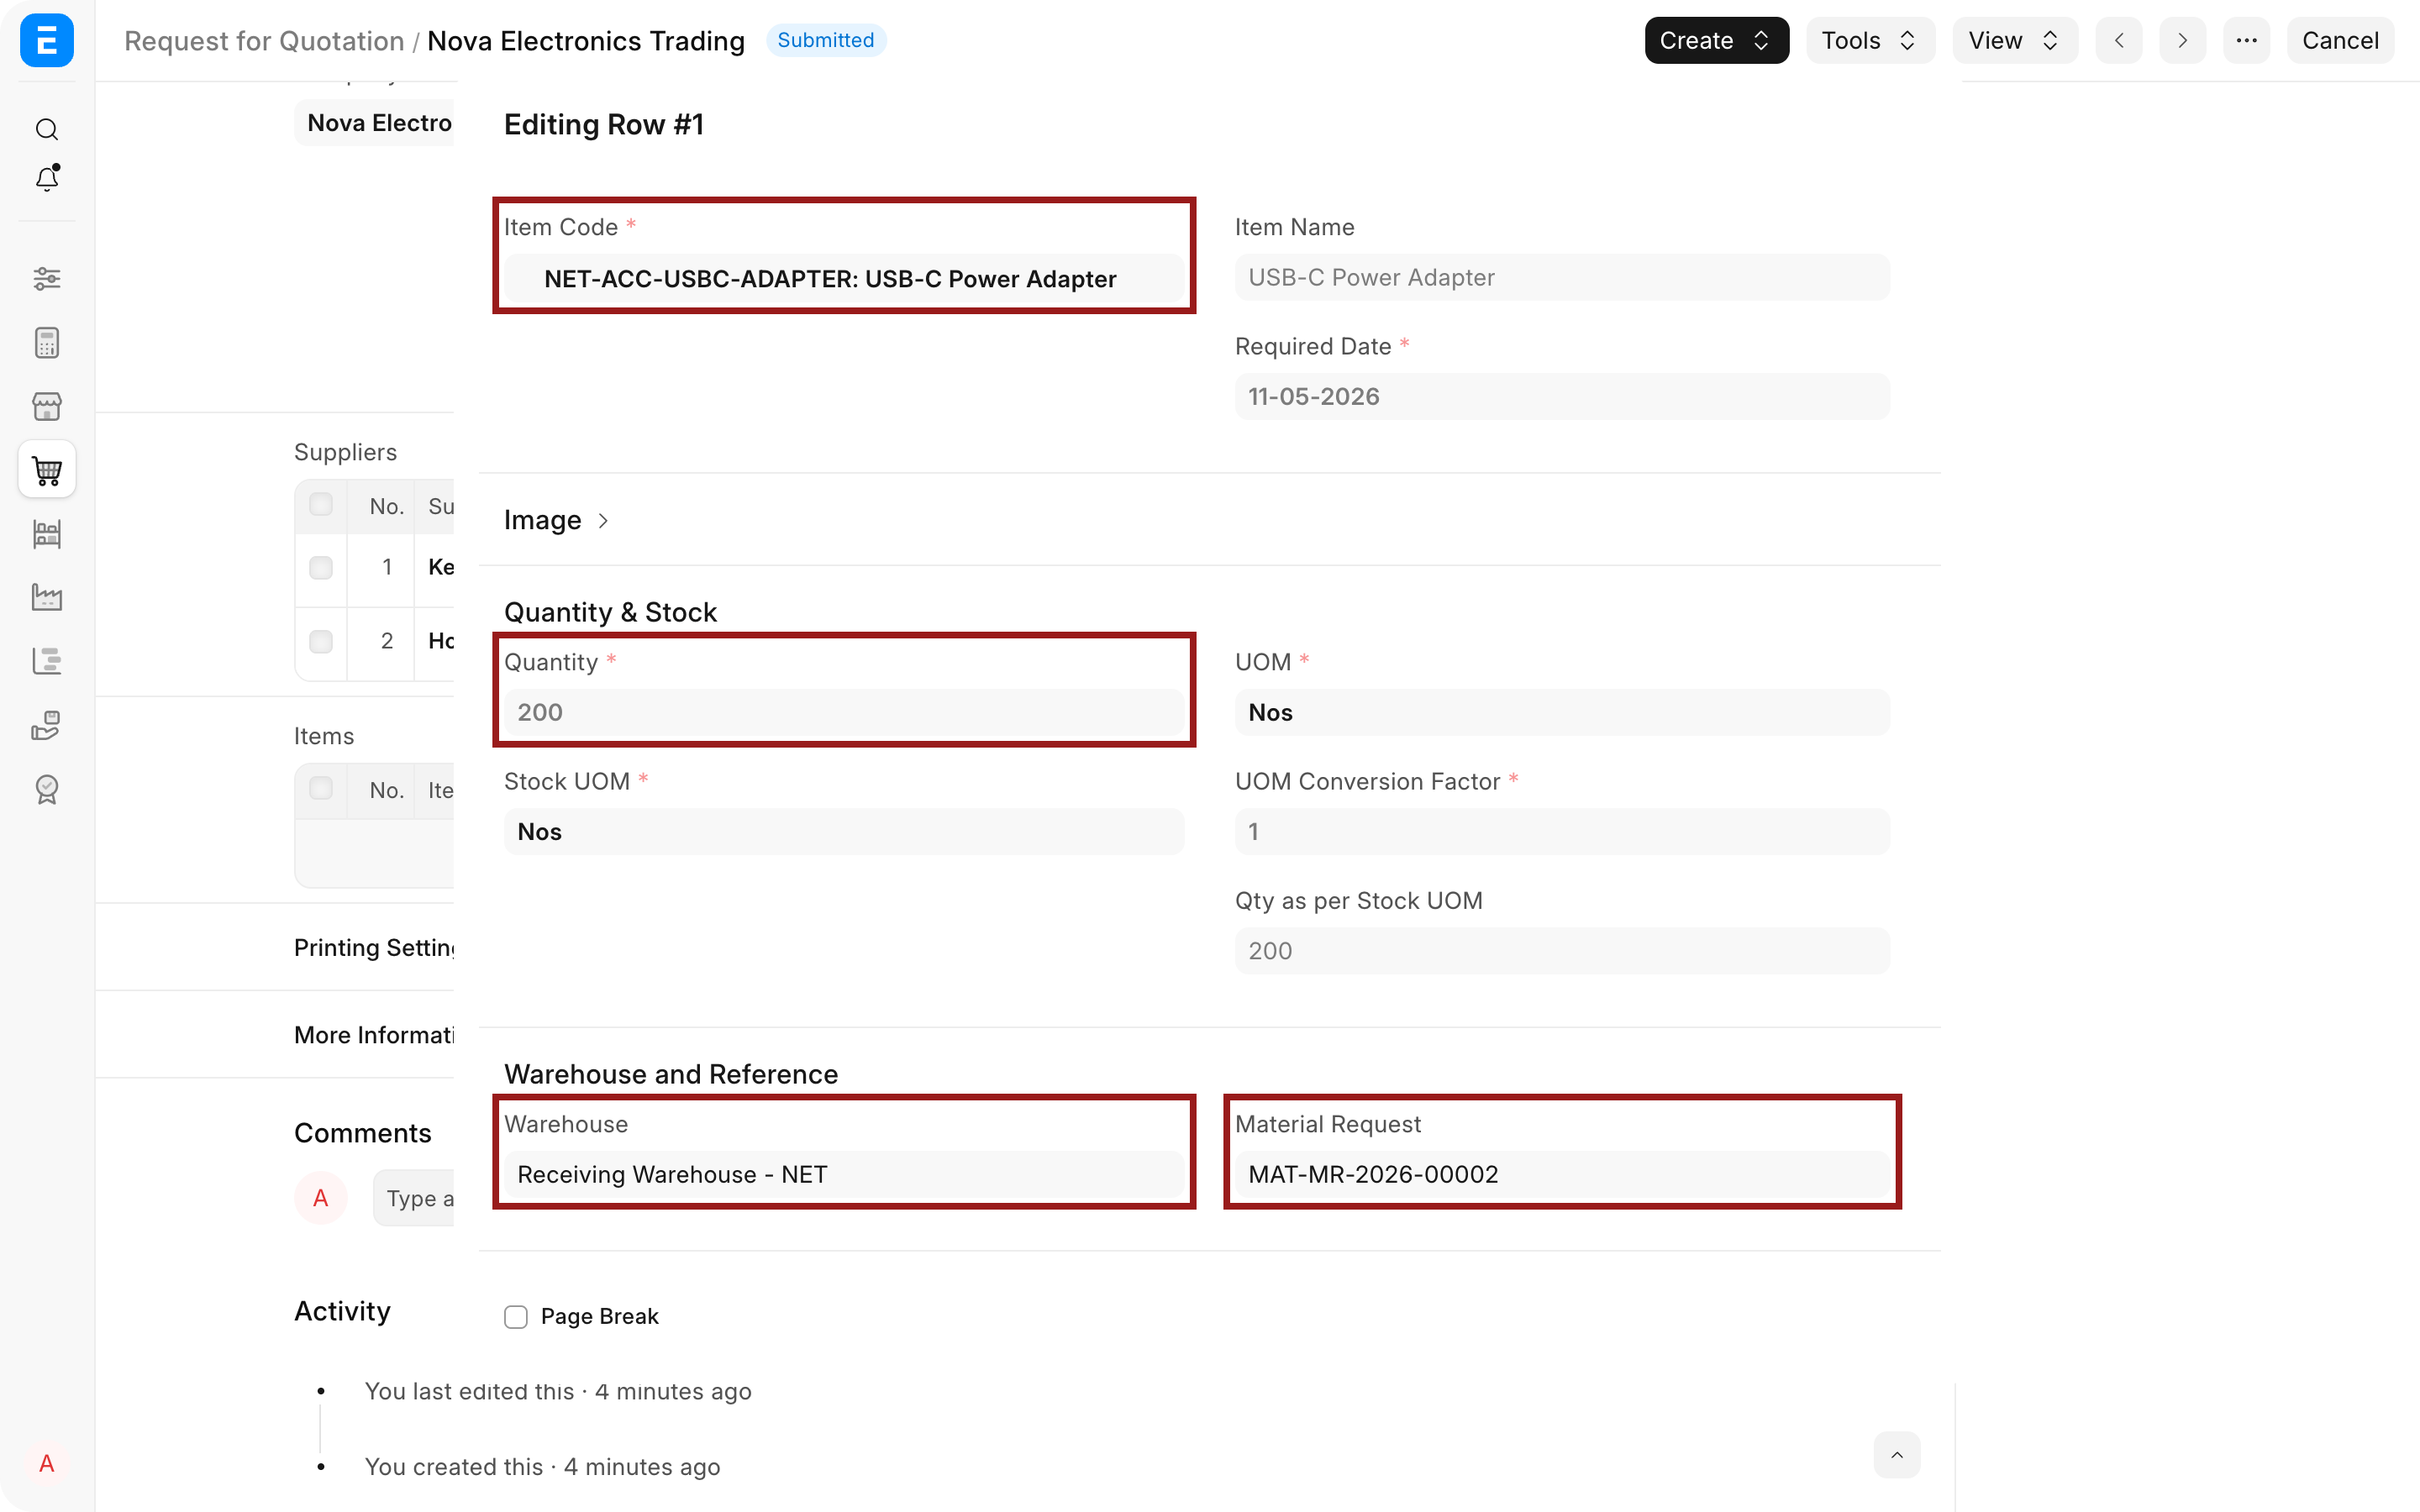The width and height of the screenshot is (2420, 1512).
Task: Click the Cancel button
Action: (2339, 40)
